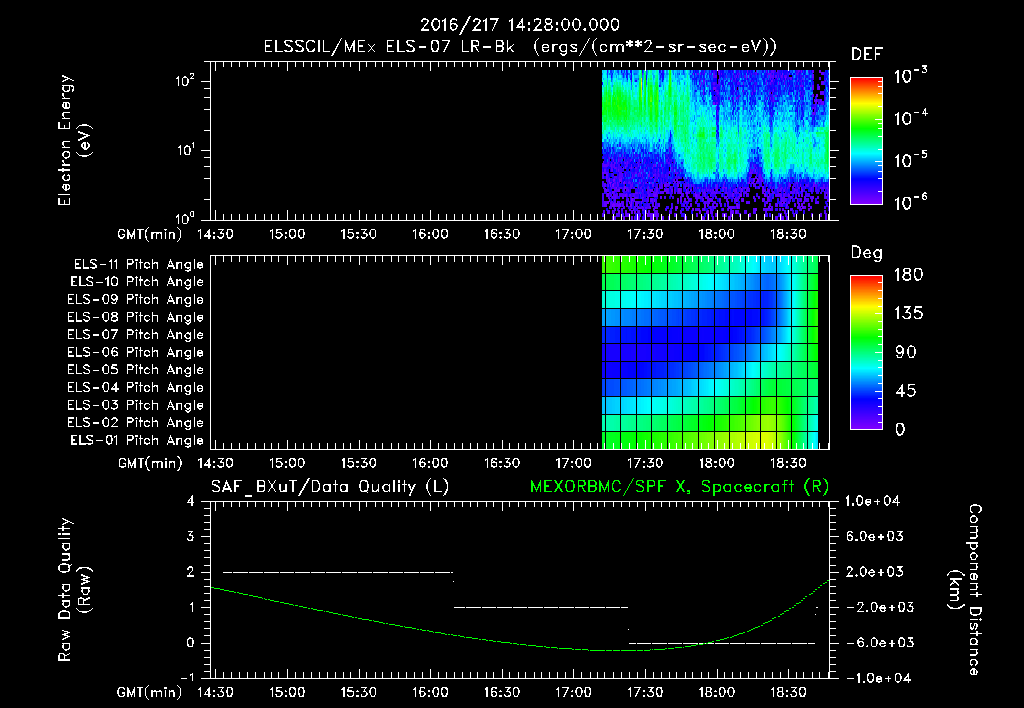Click the 180 label on the Deg colorbar

point(908,275)
